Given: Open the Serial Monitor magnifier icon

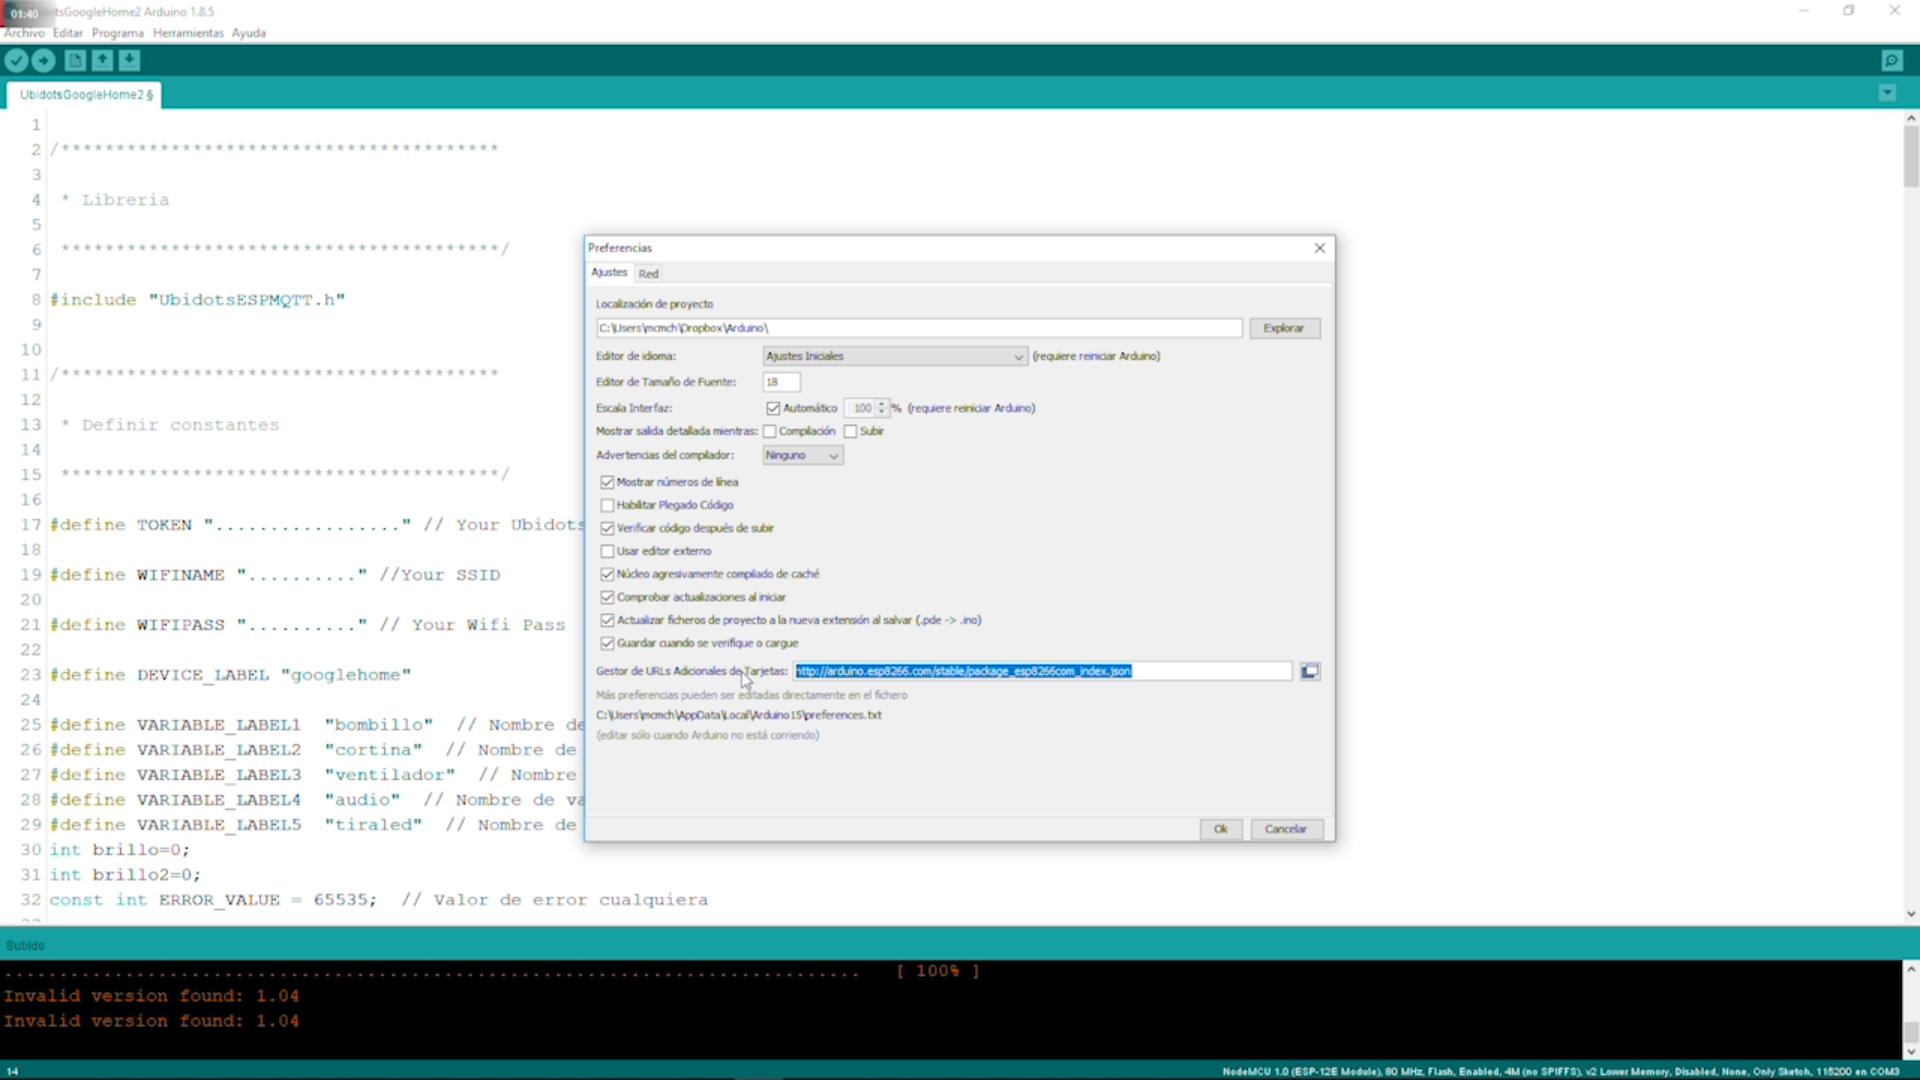Looking at the screenshot, I should point(1891,61).
